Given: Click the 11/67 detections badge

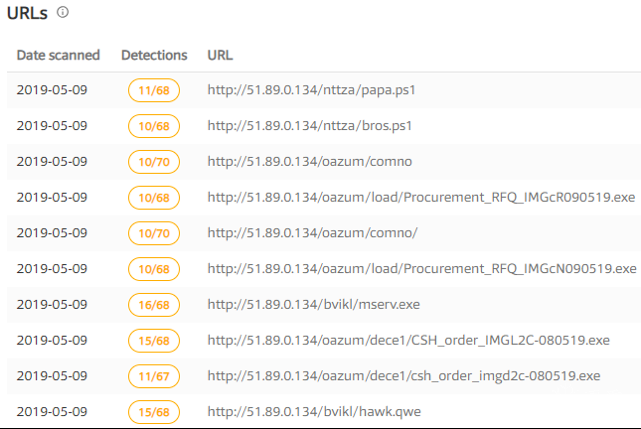Looking at the screenshot, I should [154, 376].
